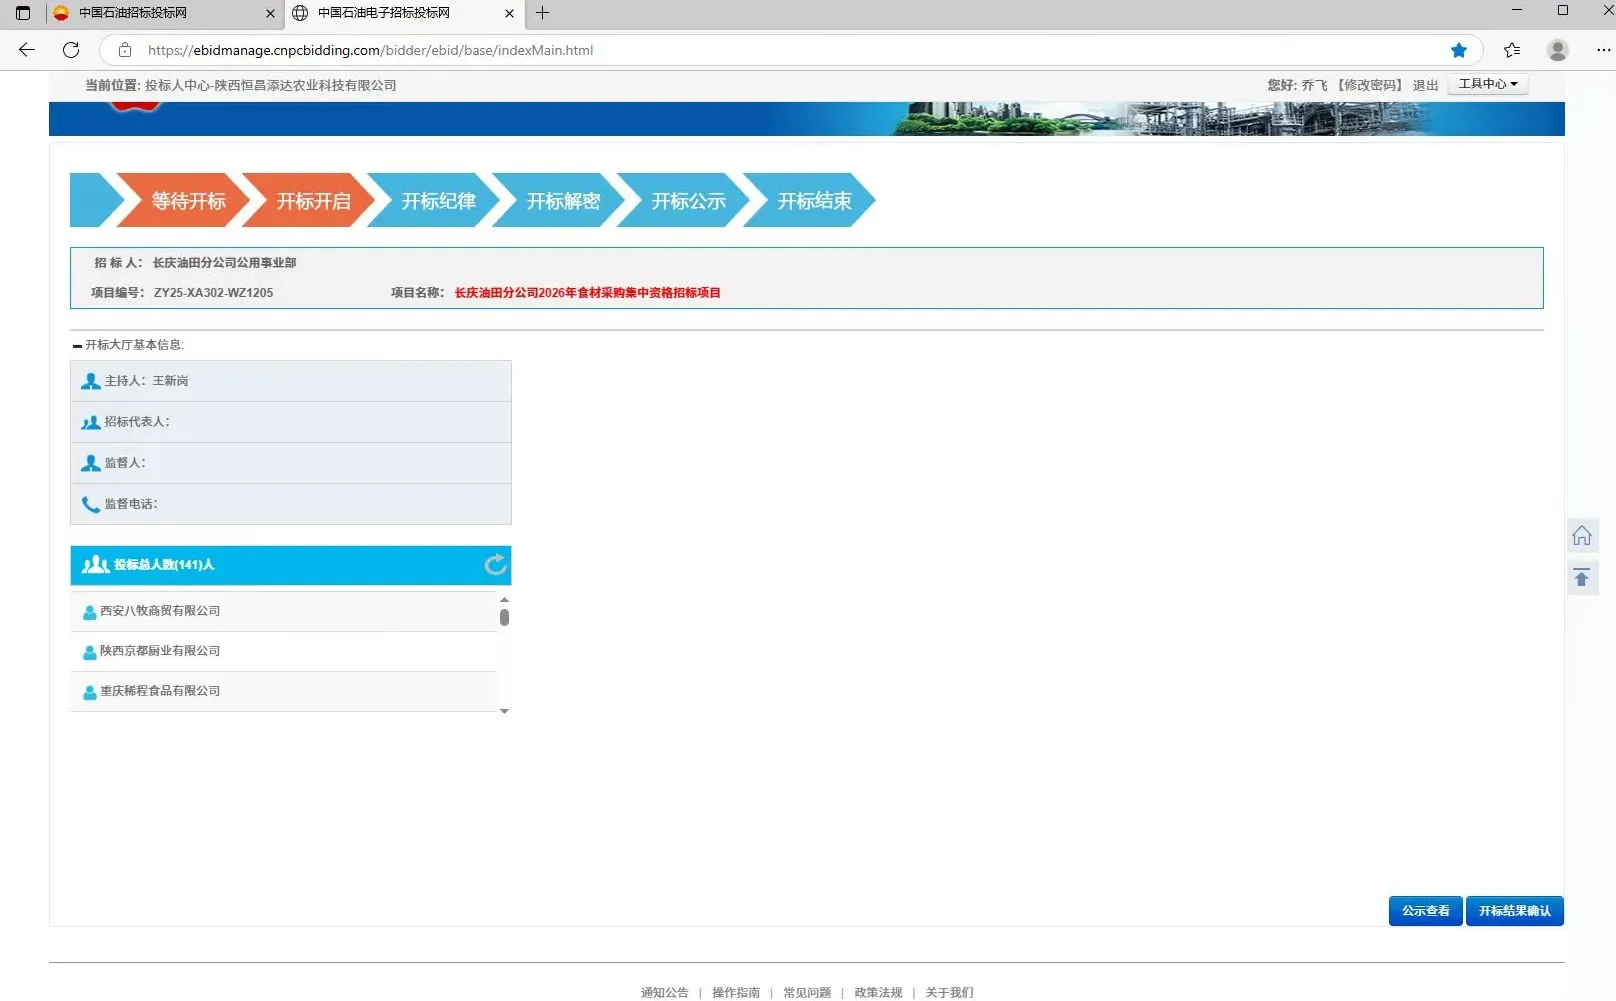Image resolution: width=1616 pixels, height=1001 pixels.
Task: Open a new browser tab
Action: coord(542,13)
